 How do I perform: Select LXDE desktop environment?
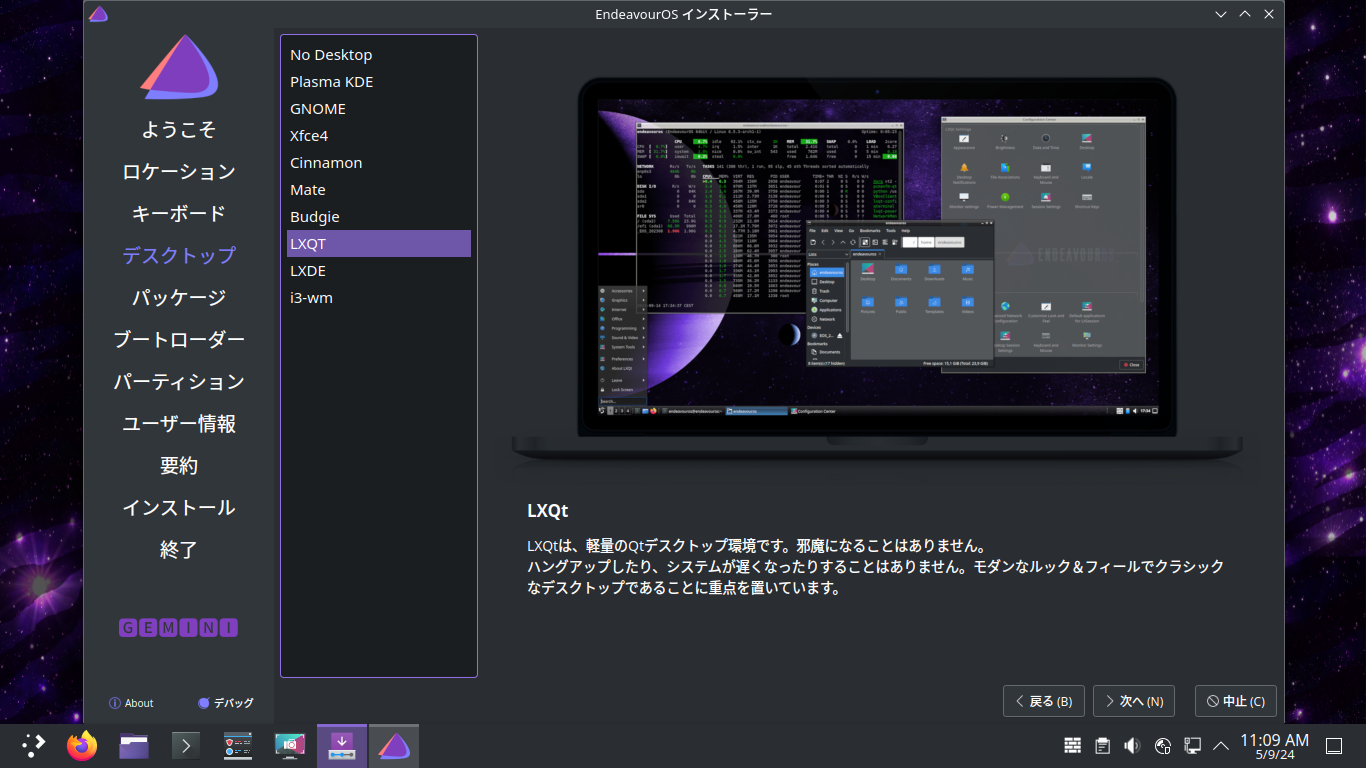(x=378, y=271)
